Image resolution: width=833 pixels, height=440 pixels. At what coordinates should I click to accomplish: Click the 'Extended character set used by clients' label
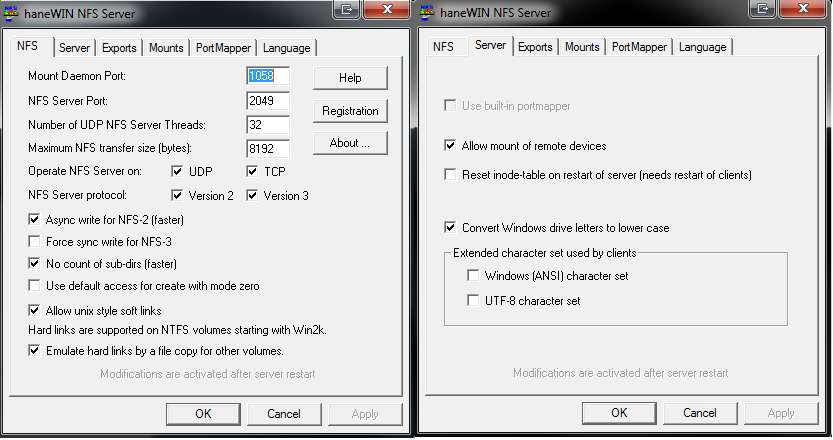[x=545, y=253]
